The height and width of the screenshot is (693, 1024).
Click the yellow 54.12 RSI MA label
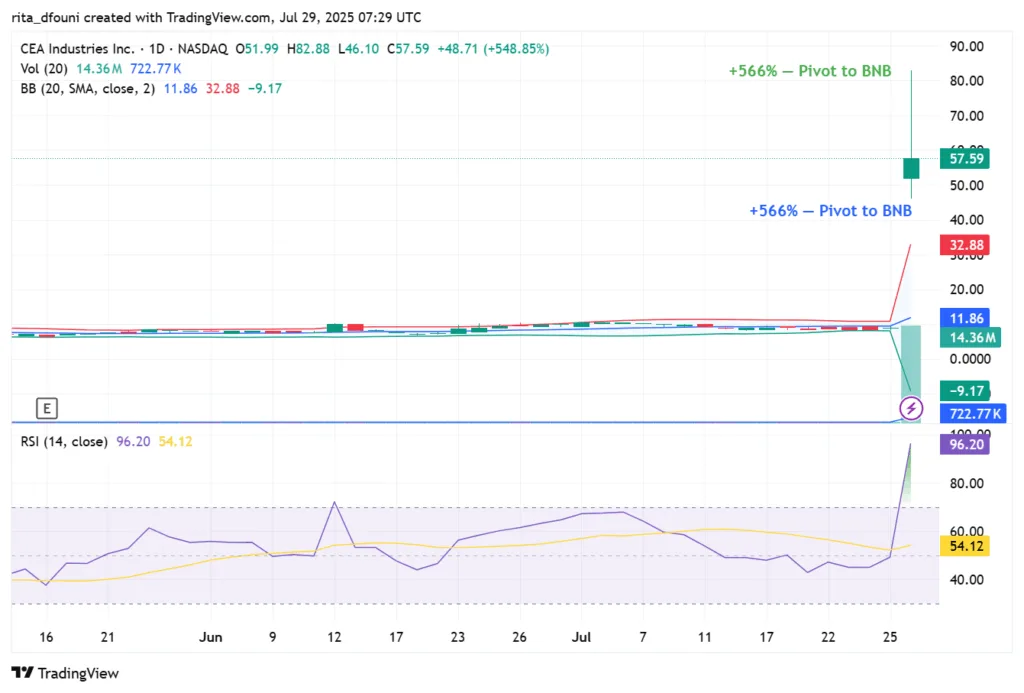965,546
